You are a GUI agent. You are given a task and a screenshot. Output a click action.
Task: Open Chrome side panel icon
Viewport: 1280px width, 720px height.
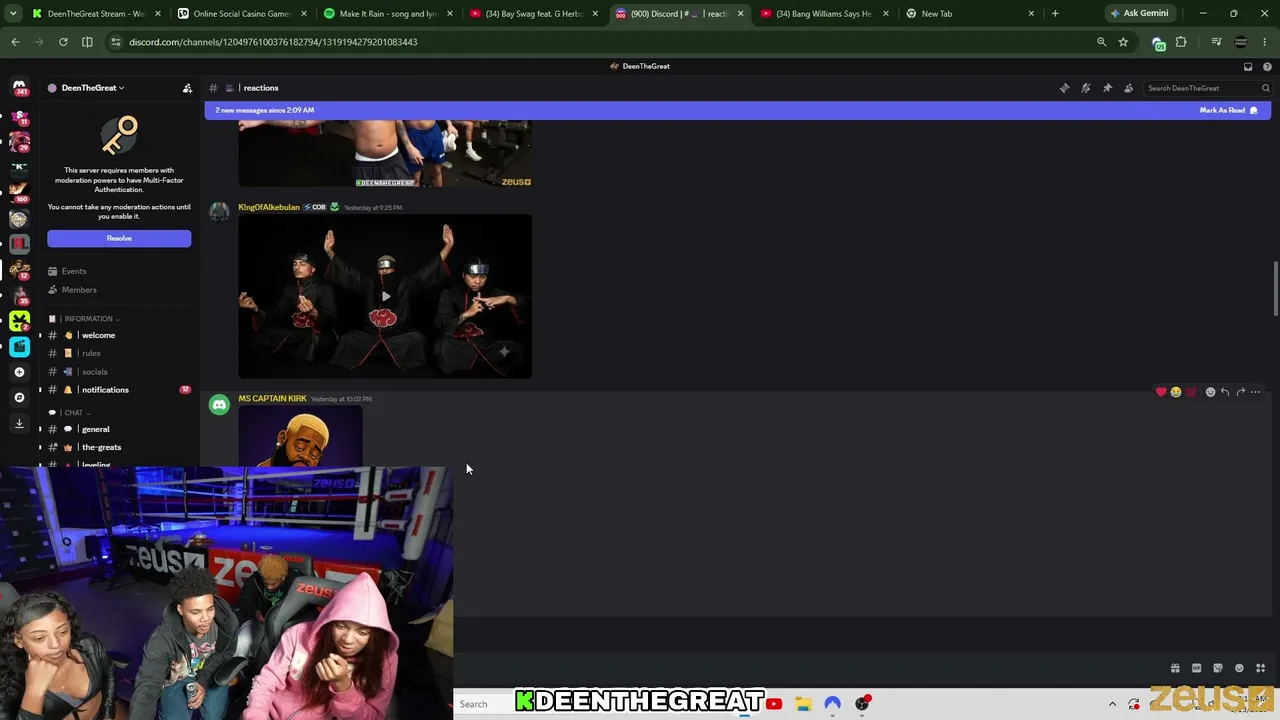(x=87, y=42)
